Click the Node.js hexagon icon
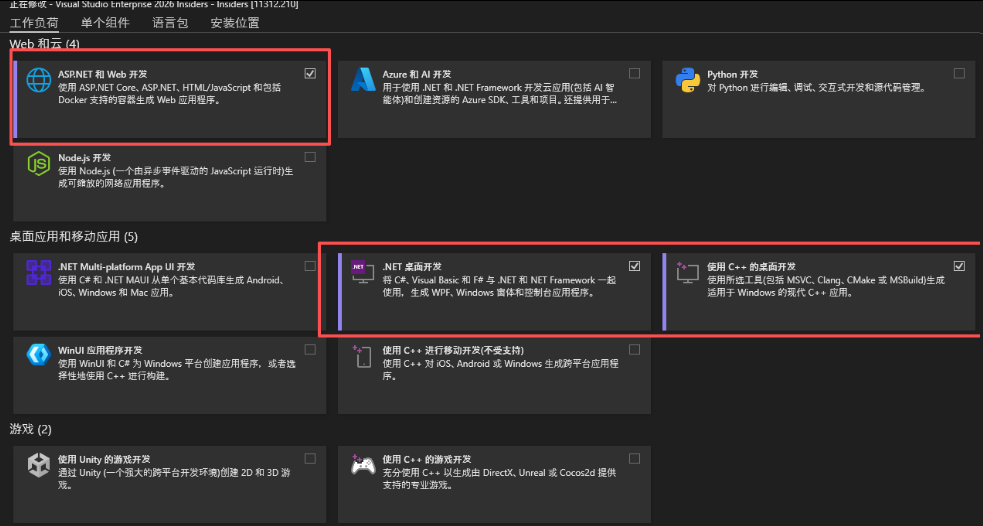 pyautogui.click(x=38, y=164)
